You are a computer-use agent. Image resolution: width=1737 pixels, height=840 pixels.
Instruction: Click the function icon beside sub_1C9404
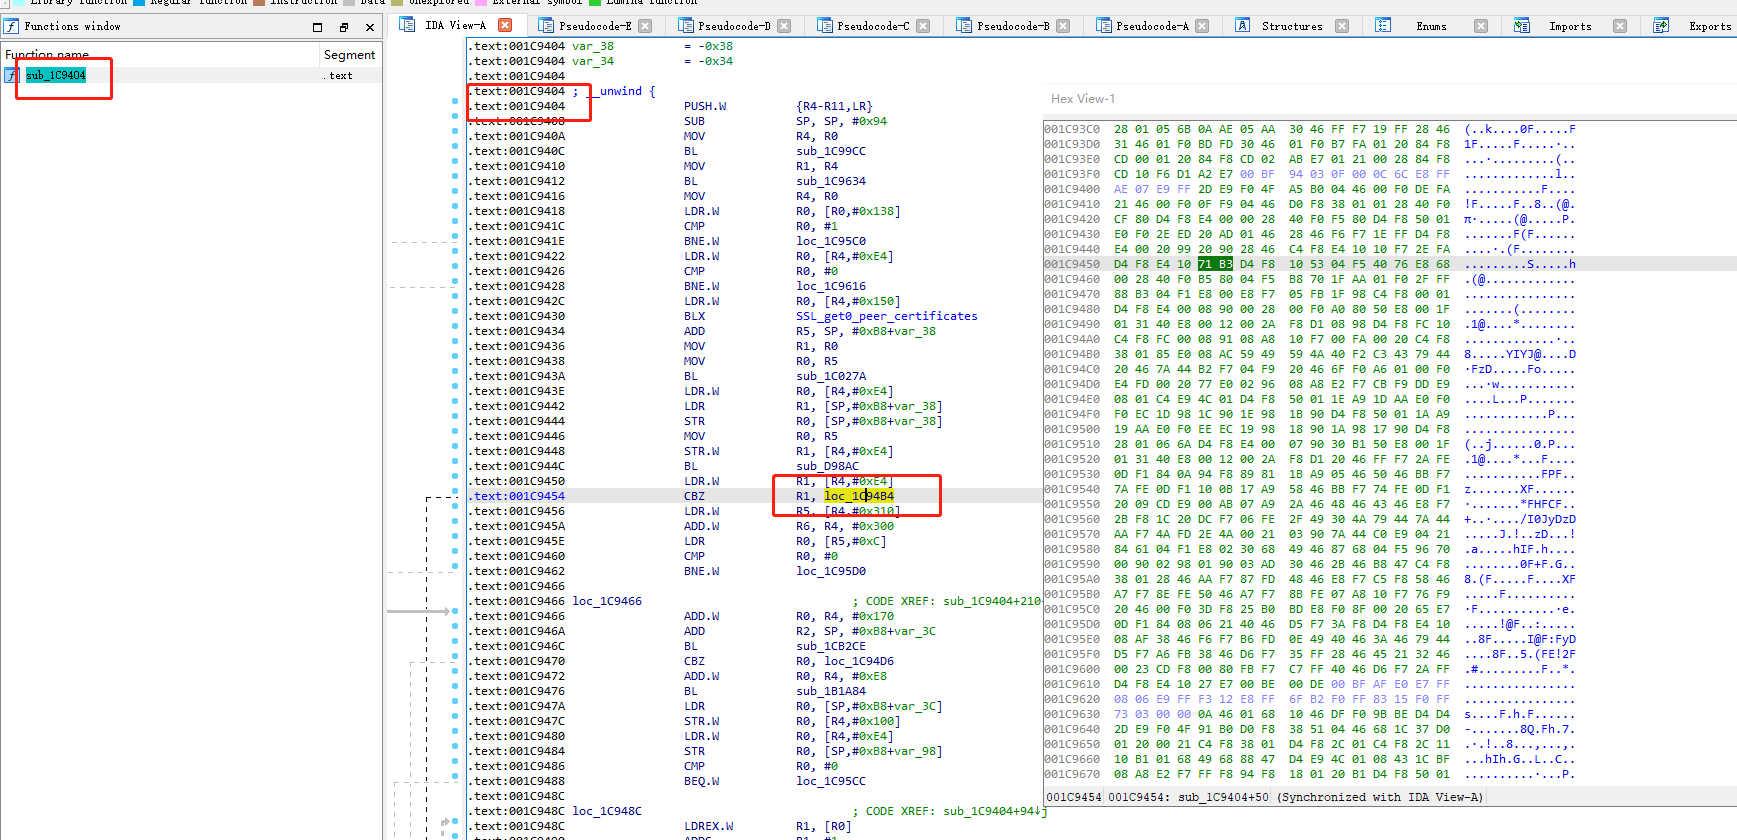pos(12,75)
